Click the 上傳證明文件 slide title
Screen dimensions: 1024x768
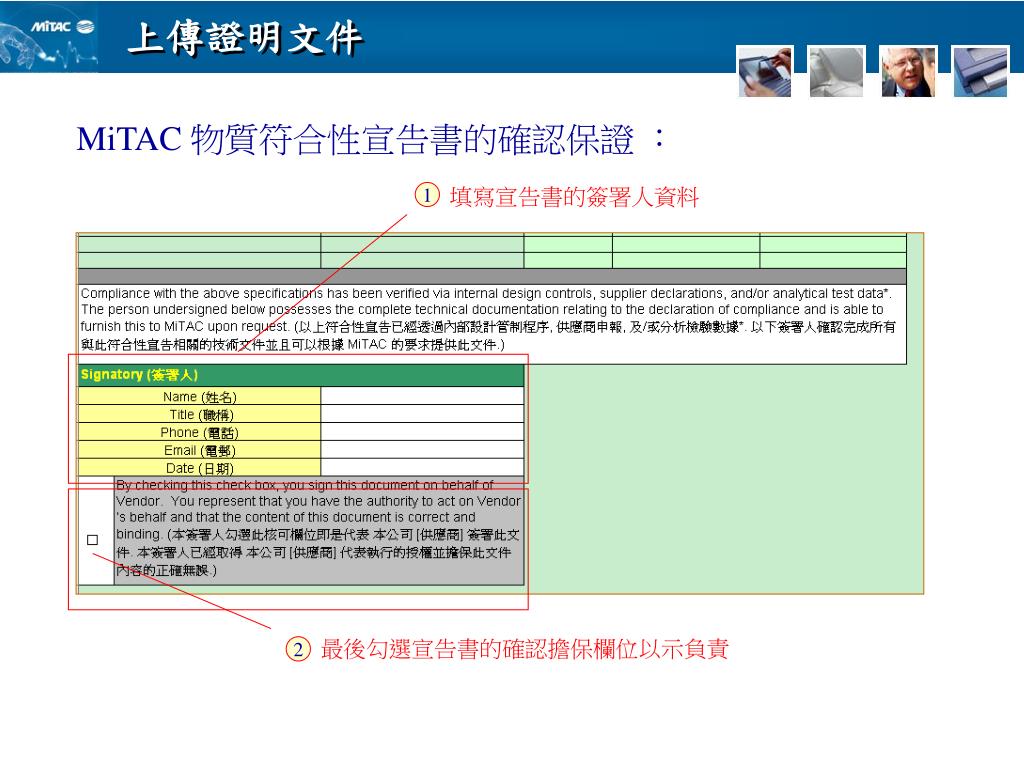(246, 37)
